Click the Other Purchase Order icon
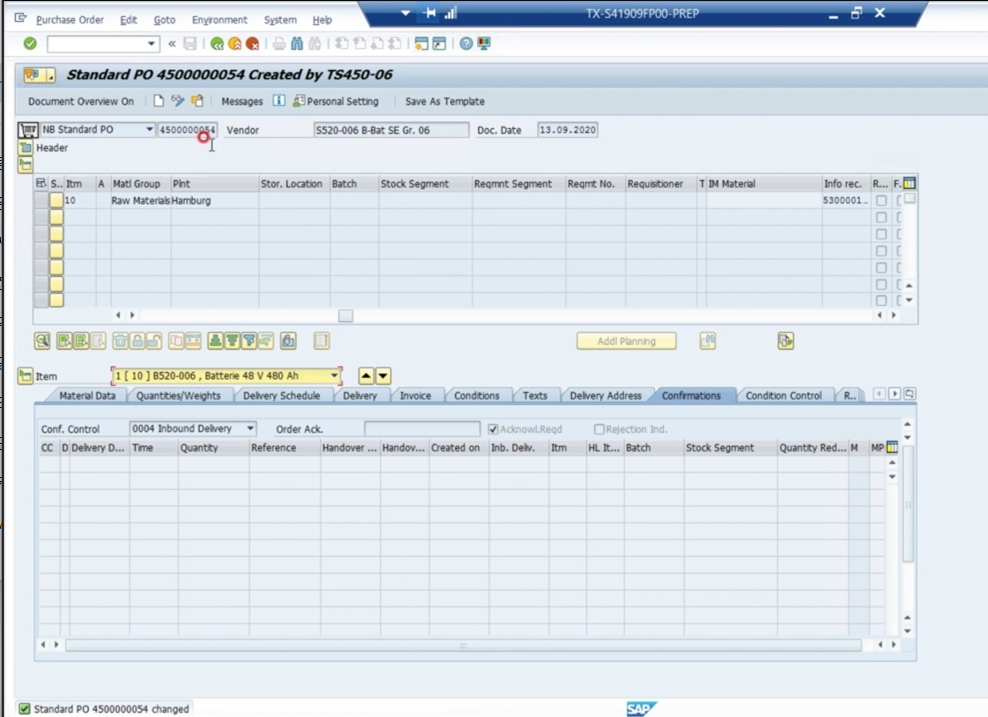The height and width of the screenshot is (717, 988). point(197,101)
